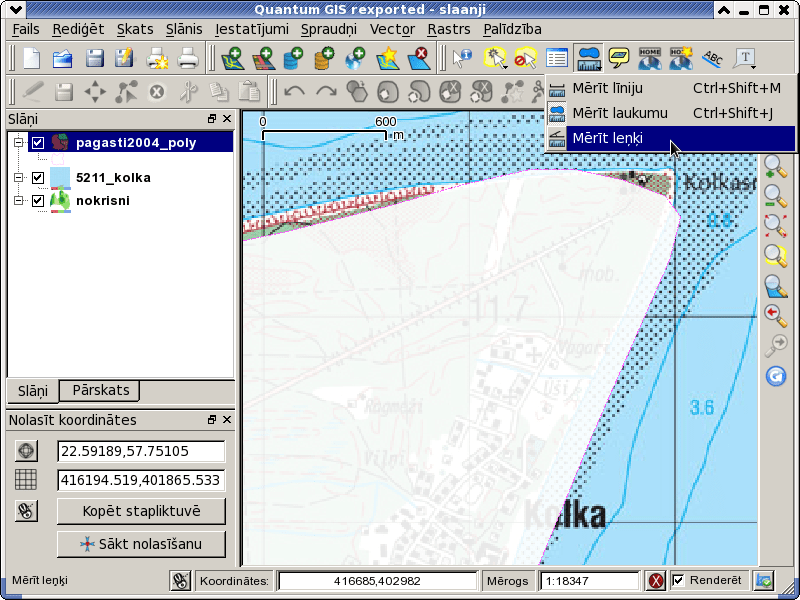Save project using the floppy disk icon

pos(94,58)
